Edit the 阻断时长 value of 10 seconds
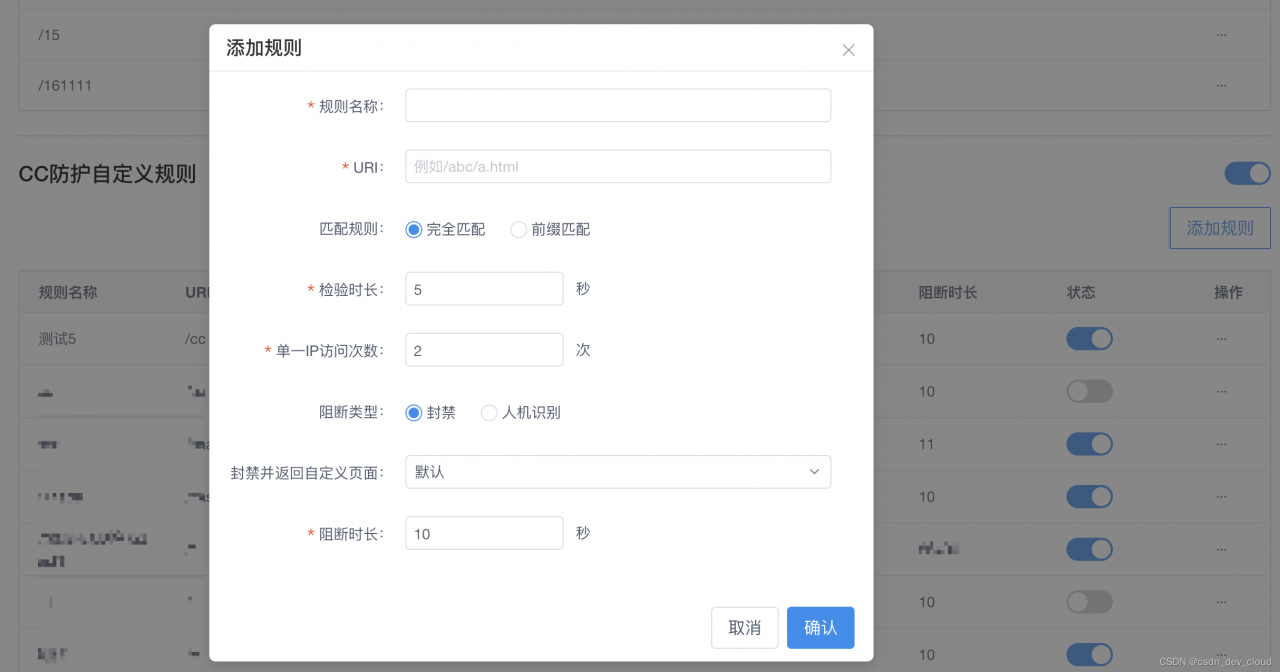This screenshot has width=1280, height=672. tap(483, 533)
